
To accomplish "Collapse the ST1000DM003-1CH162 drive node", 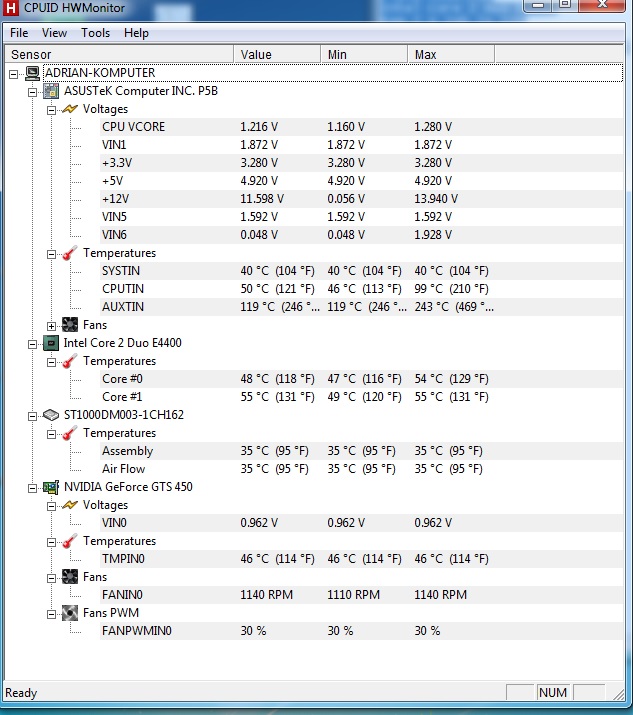I will pos(32,416).
